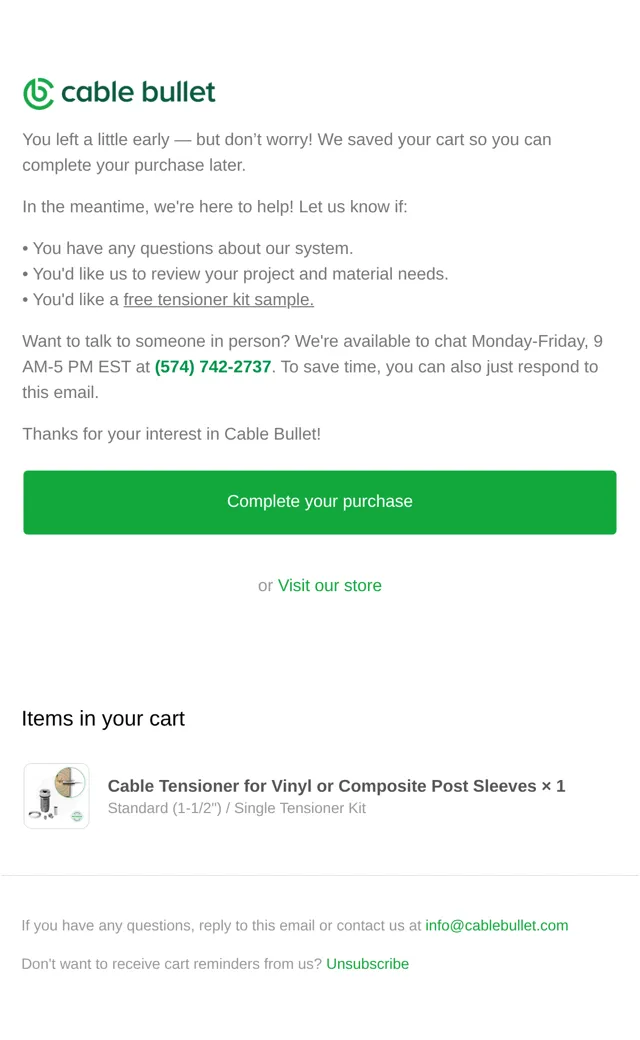Click the Complete your purchase button
Image resolution: width=640 pixels, height=1040 pixels.
click(x=320, y=502)
